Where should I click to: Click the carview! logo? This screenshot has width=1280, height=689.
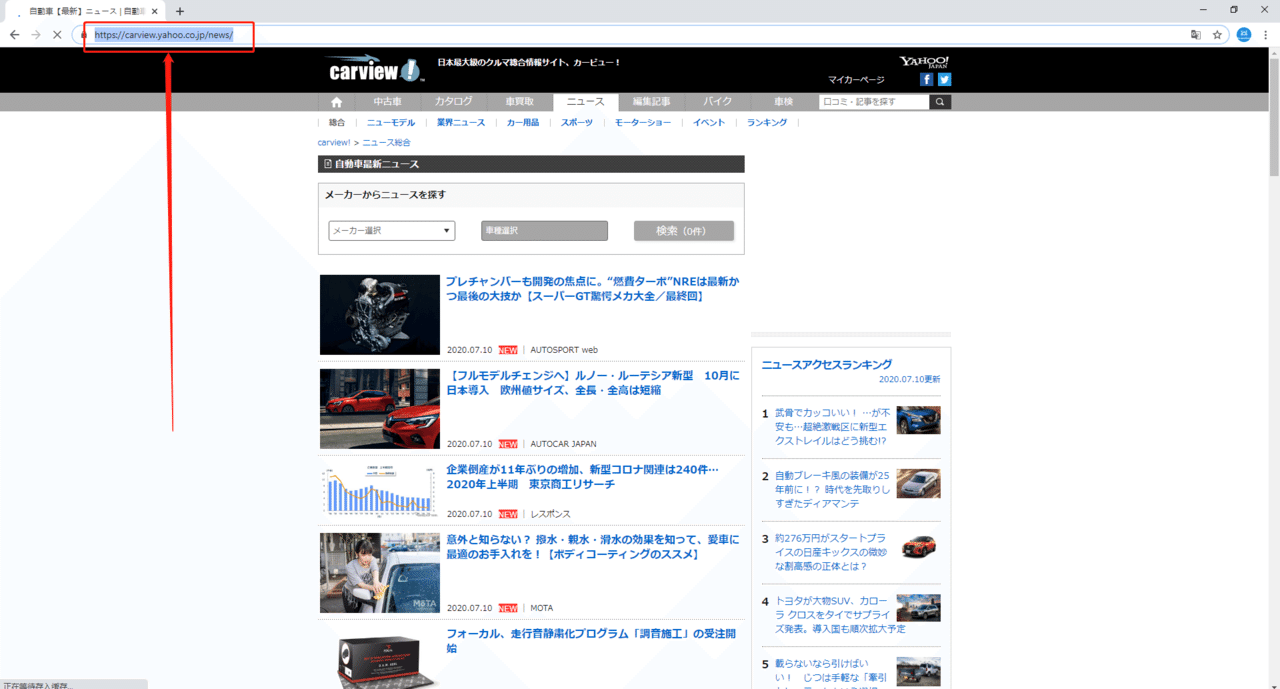[375, 70]
